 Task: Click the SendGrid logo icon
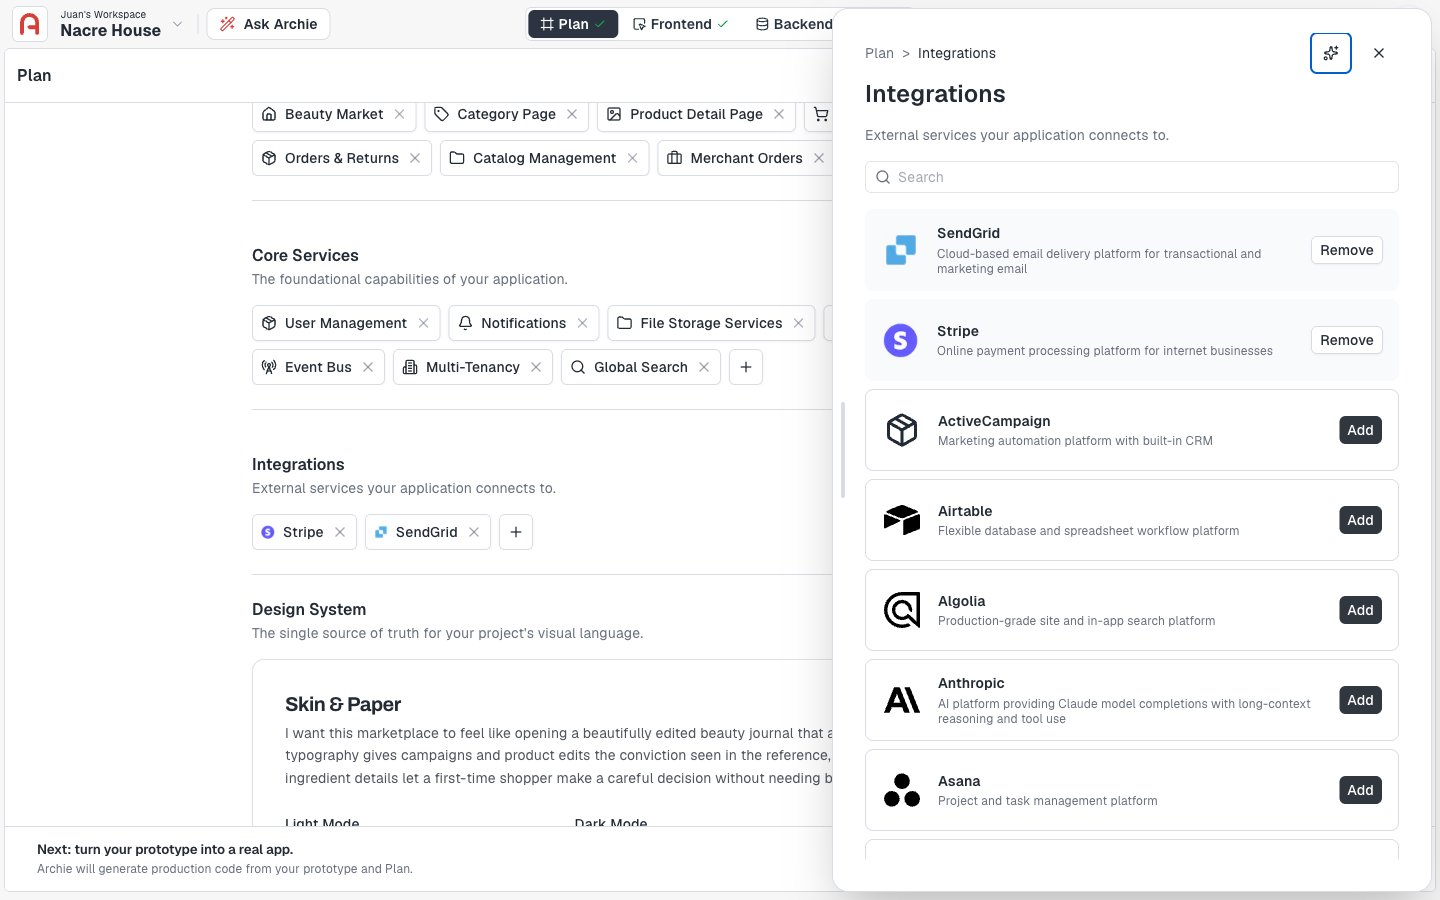pos(901,250)
